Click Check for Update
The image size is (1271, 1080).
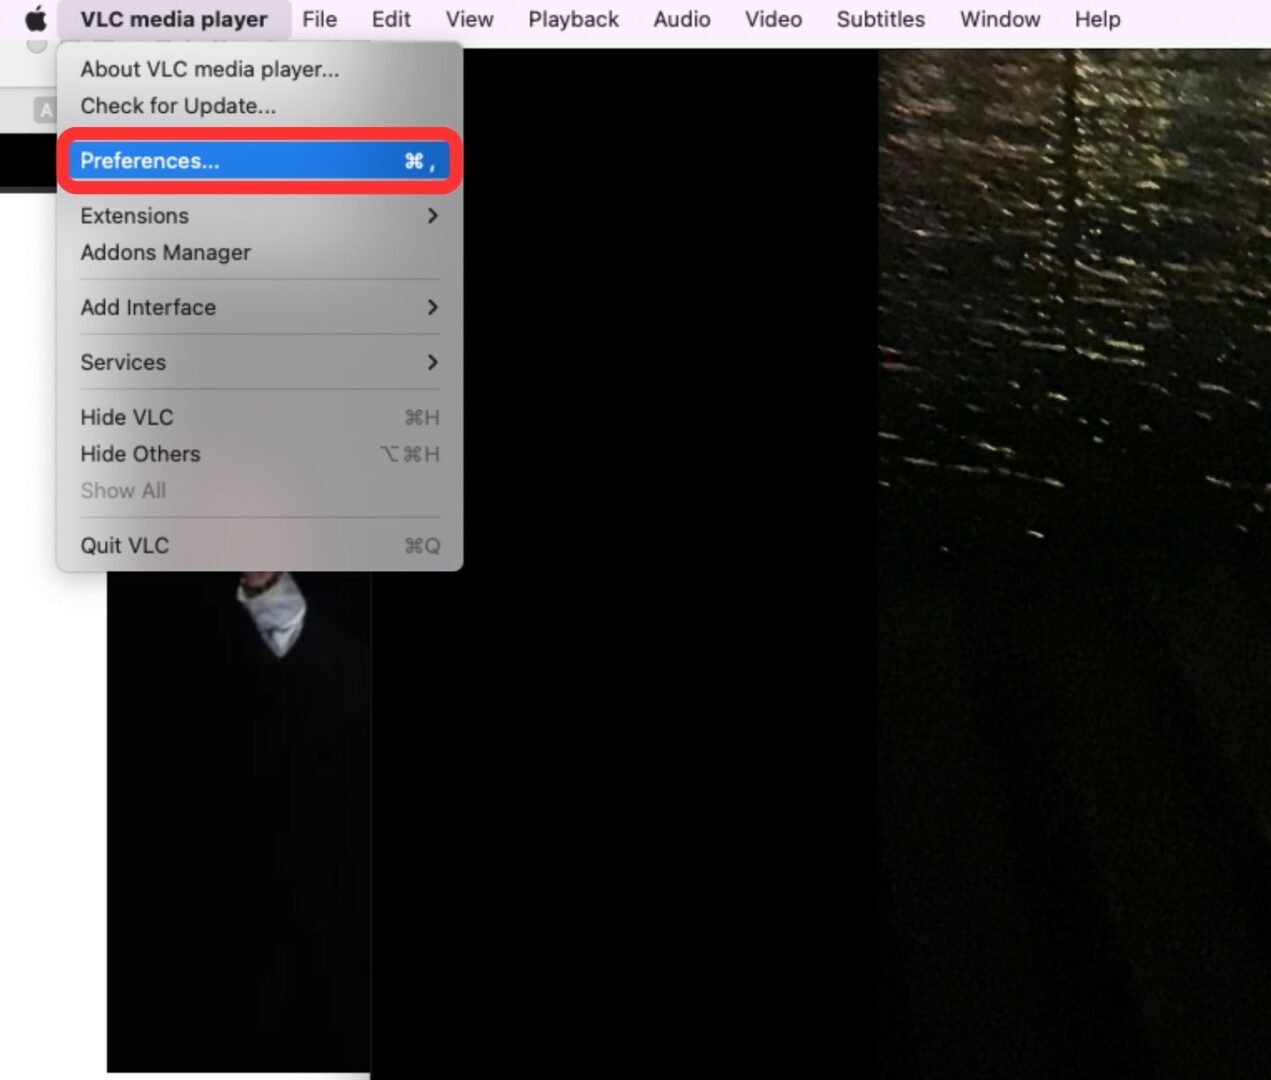point(178,105)
